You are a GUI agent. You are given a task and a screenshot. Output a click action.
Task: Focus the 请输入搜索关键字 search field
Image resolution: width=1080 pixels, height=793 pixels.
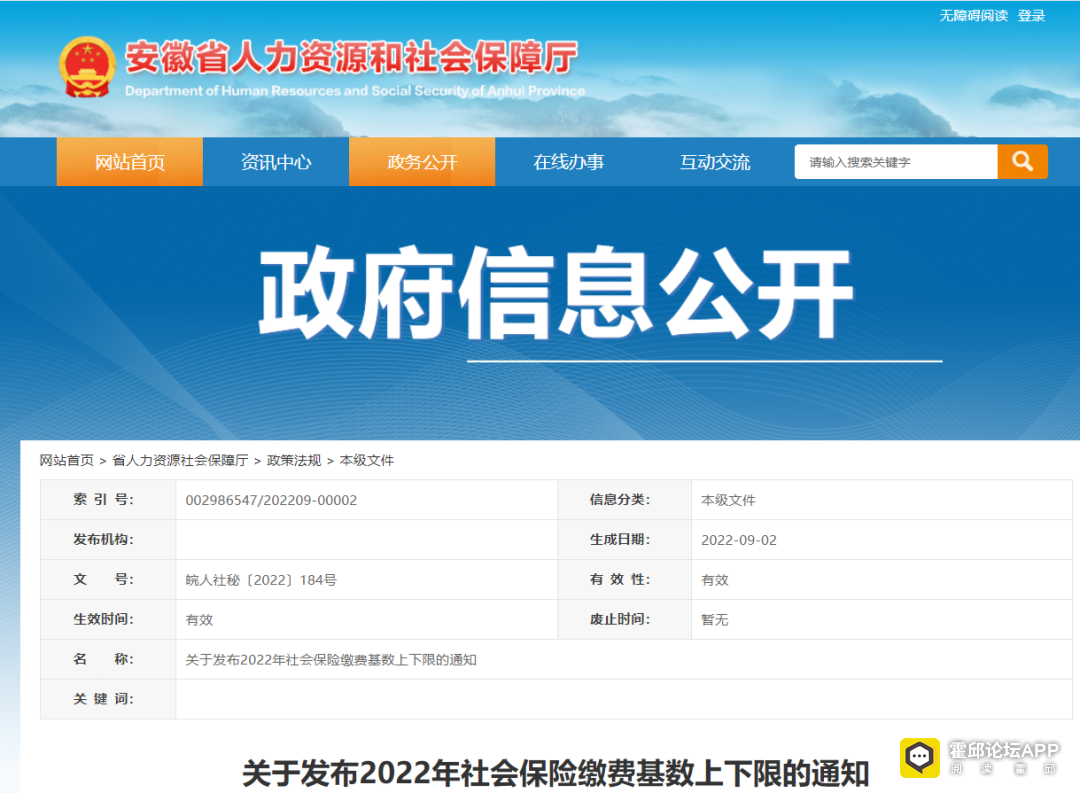896,162
